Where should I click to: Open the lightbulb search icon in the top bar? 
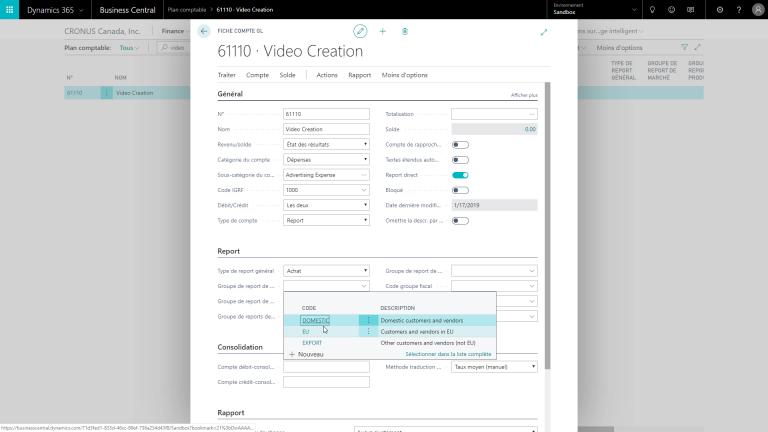click(652, 9)
